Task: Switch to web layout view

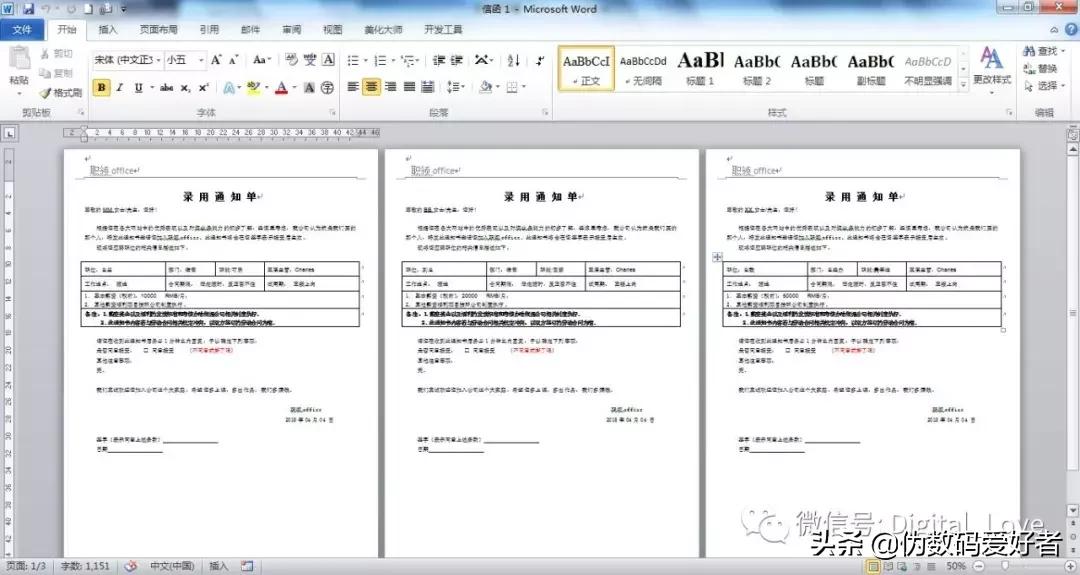Action: pos(902,566)
